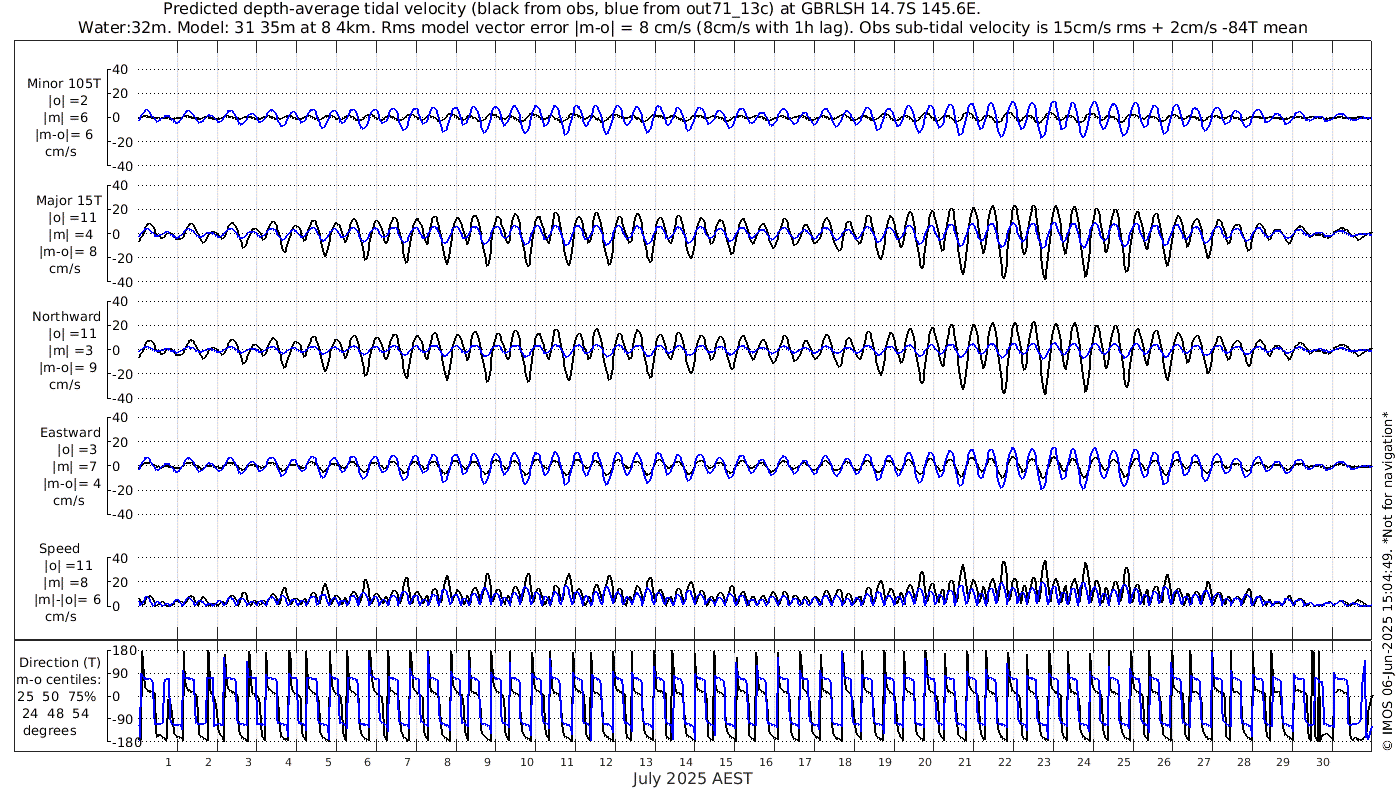The width and height of the screenshot is (1400, 800).
Task: Click day "10" on the date axis
Action: [527, 762]
